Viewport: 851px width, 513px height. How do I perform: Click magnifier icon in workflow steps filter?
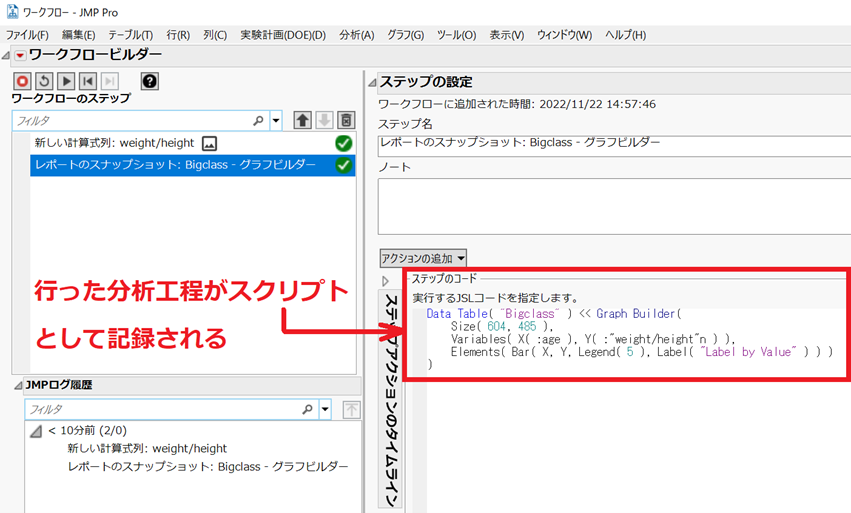click(258, 121)
